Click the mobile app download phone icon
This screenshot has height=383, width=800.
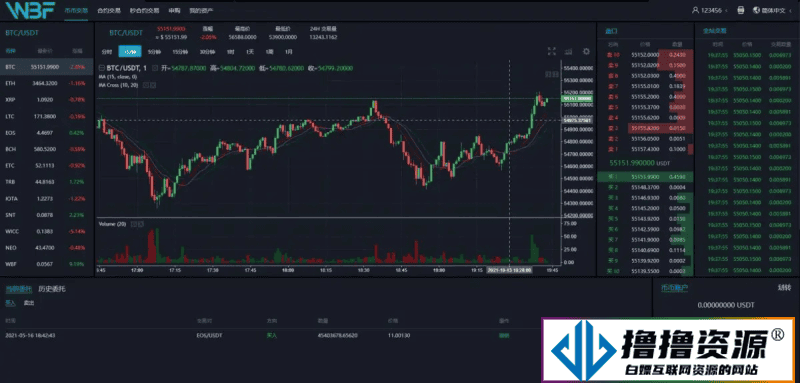(x=740, y=10)
